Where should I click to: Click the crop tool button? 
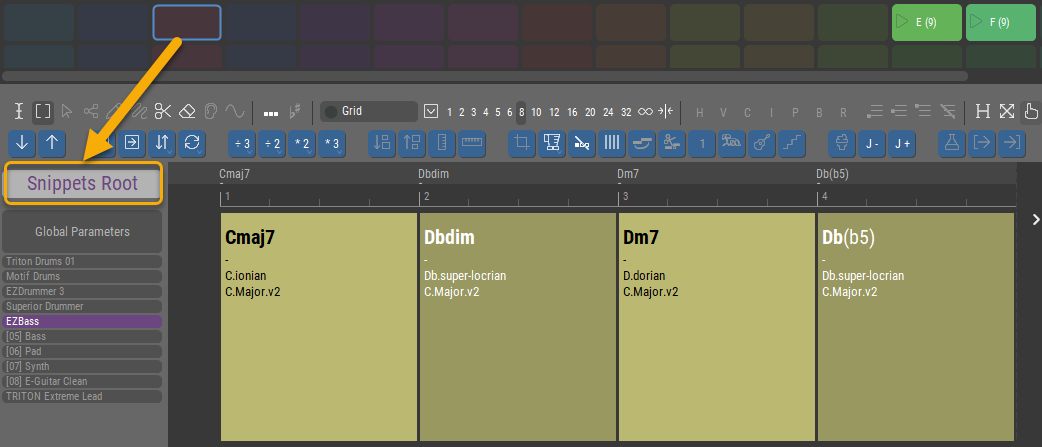click(x=521, y=143)
